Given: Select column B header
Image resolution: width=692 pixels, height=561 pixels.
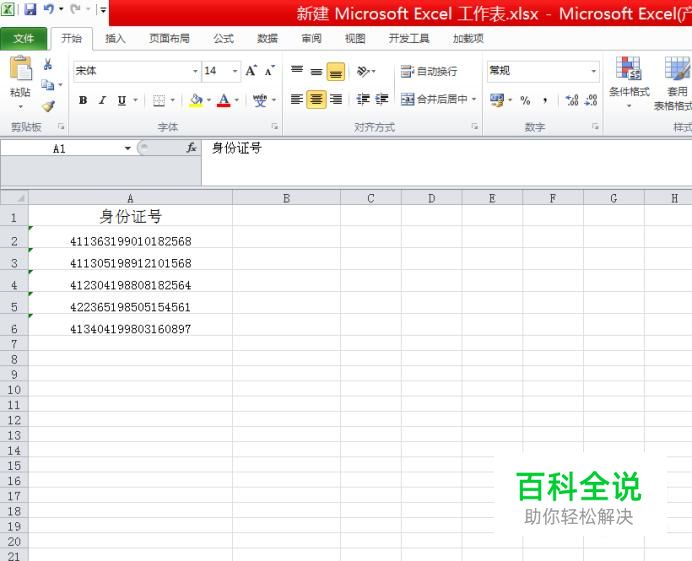Looking at the screenshot, I should click(286, 198).
